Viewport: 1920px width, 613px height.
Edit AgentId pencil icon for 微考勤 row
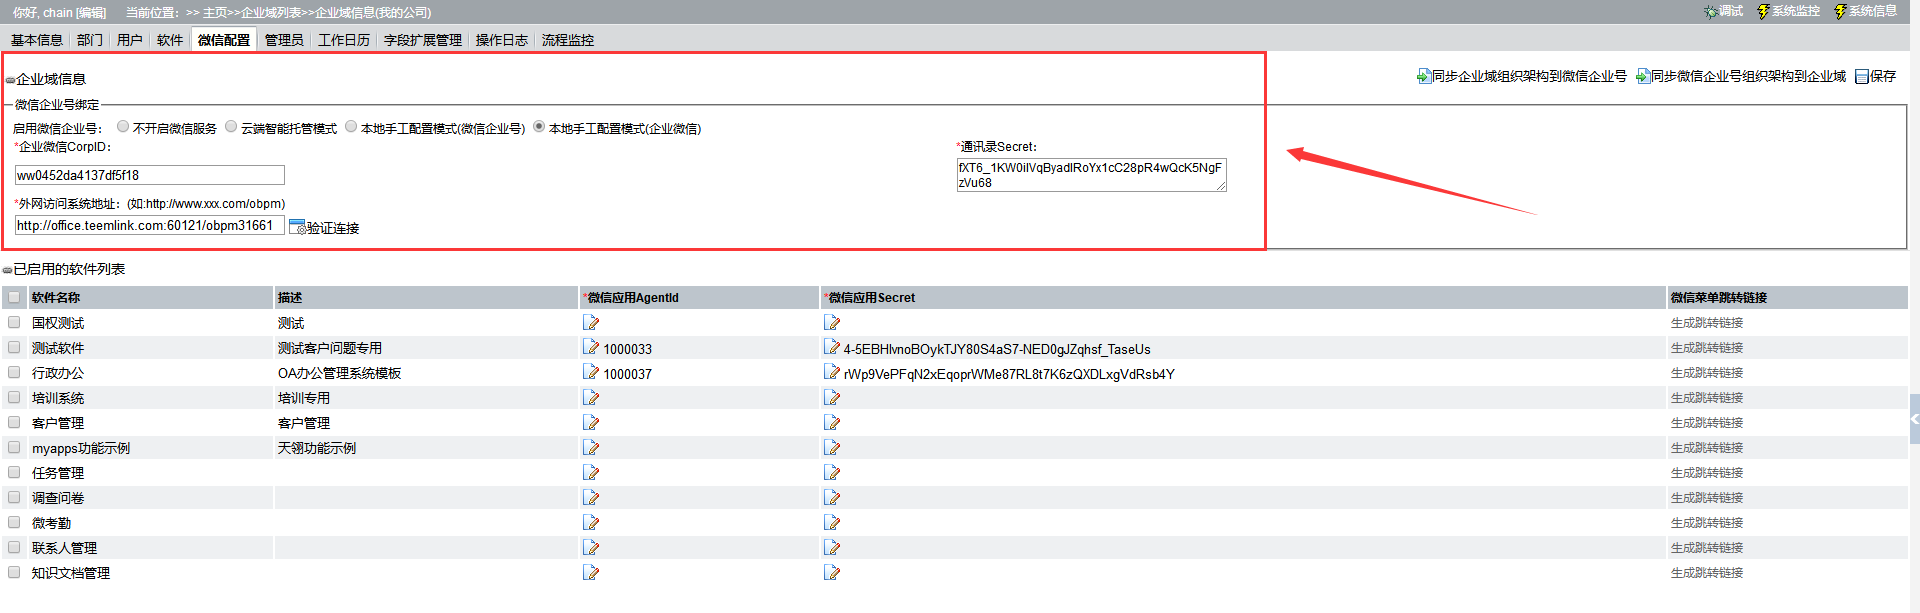(x=591, y=523)
